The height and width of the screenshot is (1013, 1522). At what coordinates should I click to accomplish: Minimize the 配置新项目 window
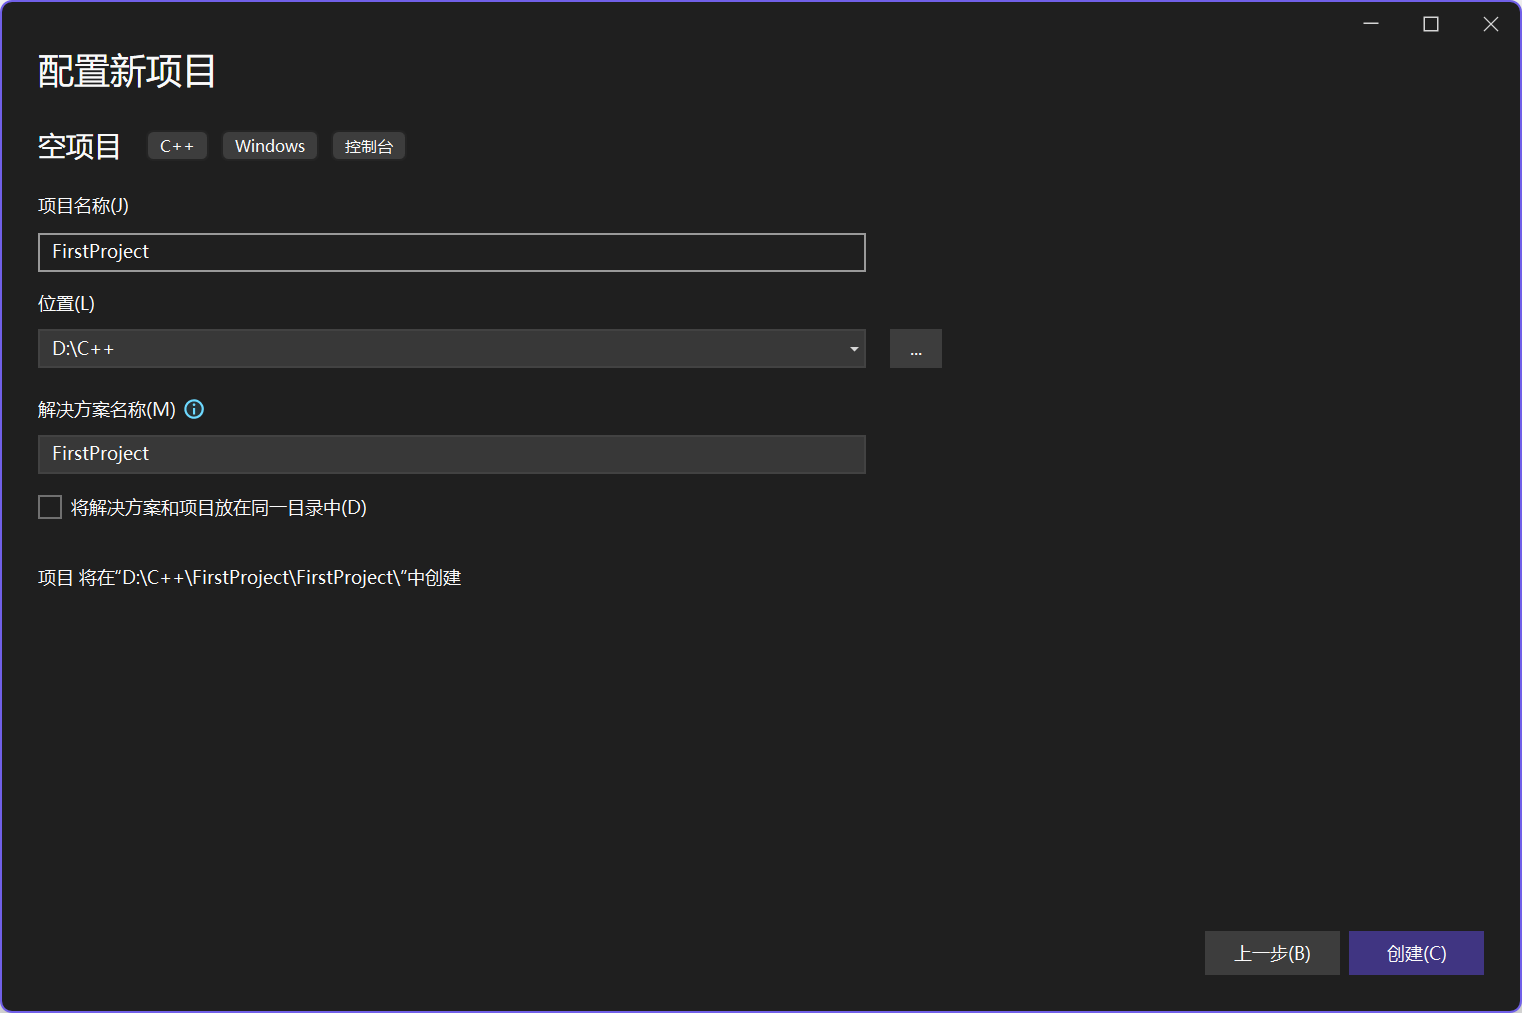pos(1371,24)
